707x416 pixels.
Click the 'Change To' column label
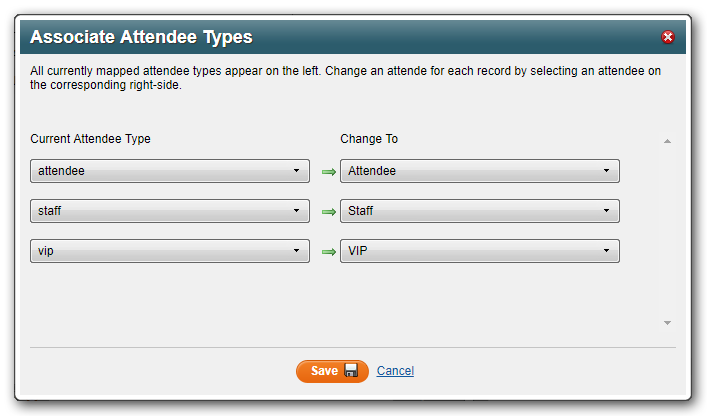click(369, 139)
